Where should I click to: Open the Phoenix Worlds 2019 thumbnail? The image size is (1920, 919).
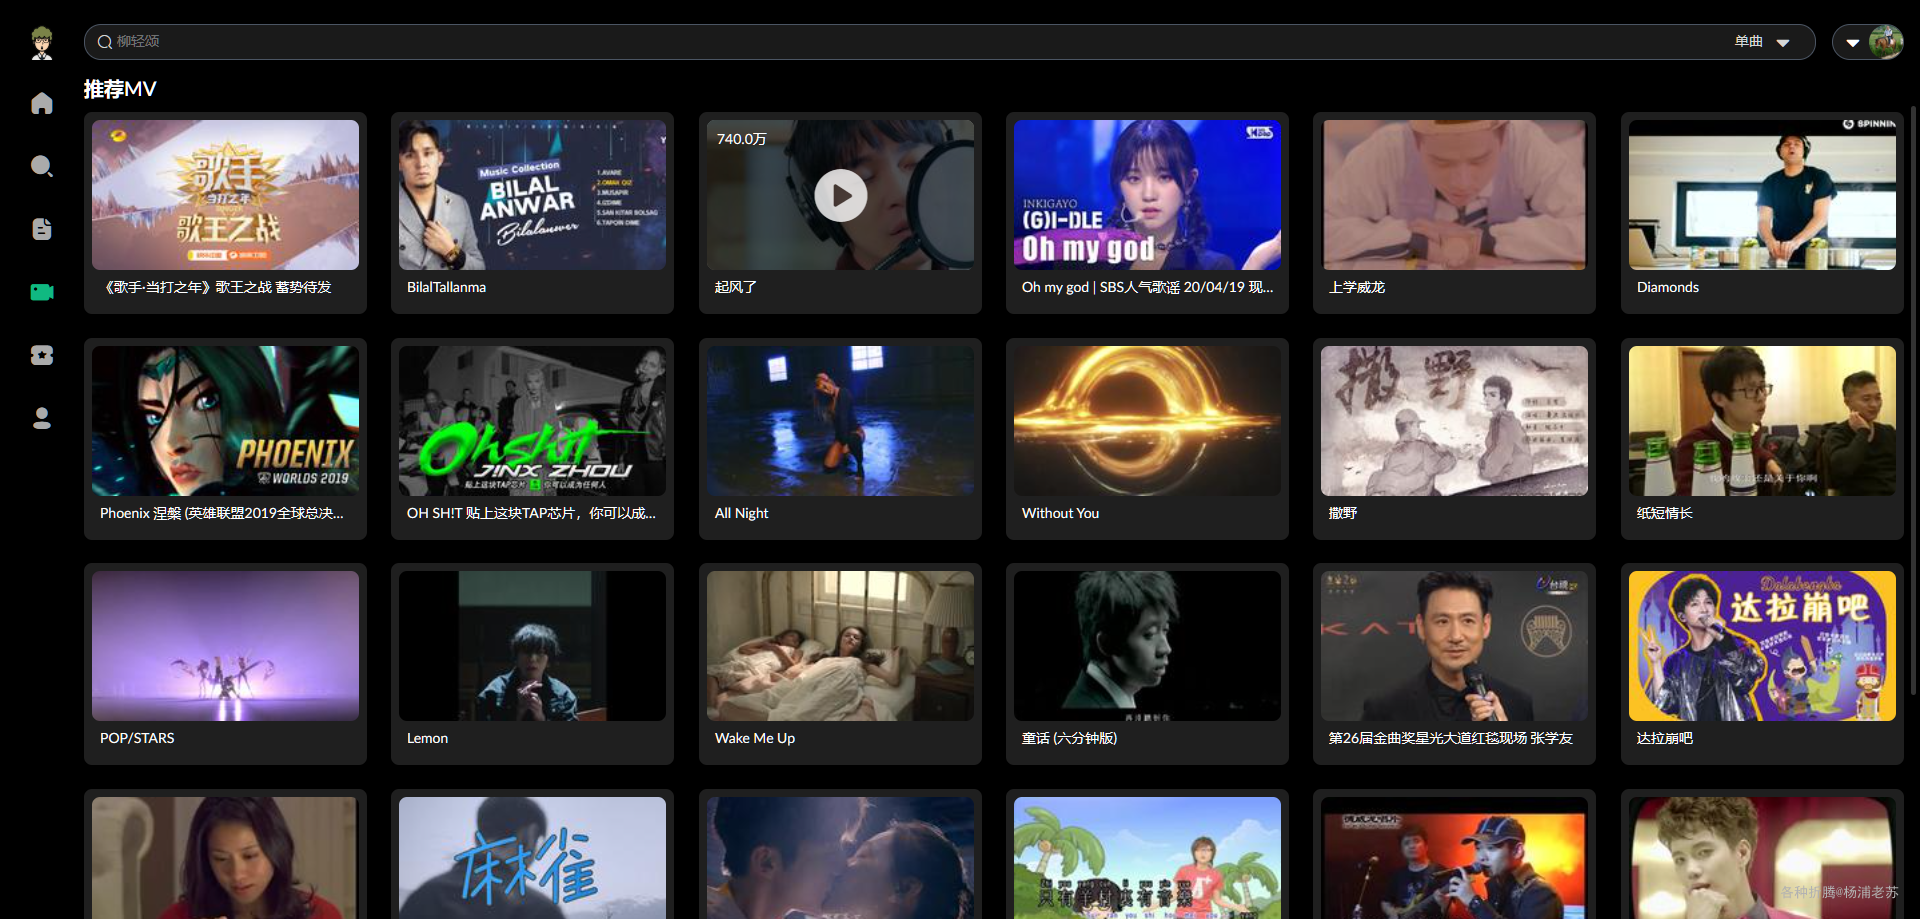tap(225, 421)
